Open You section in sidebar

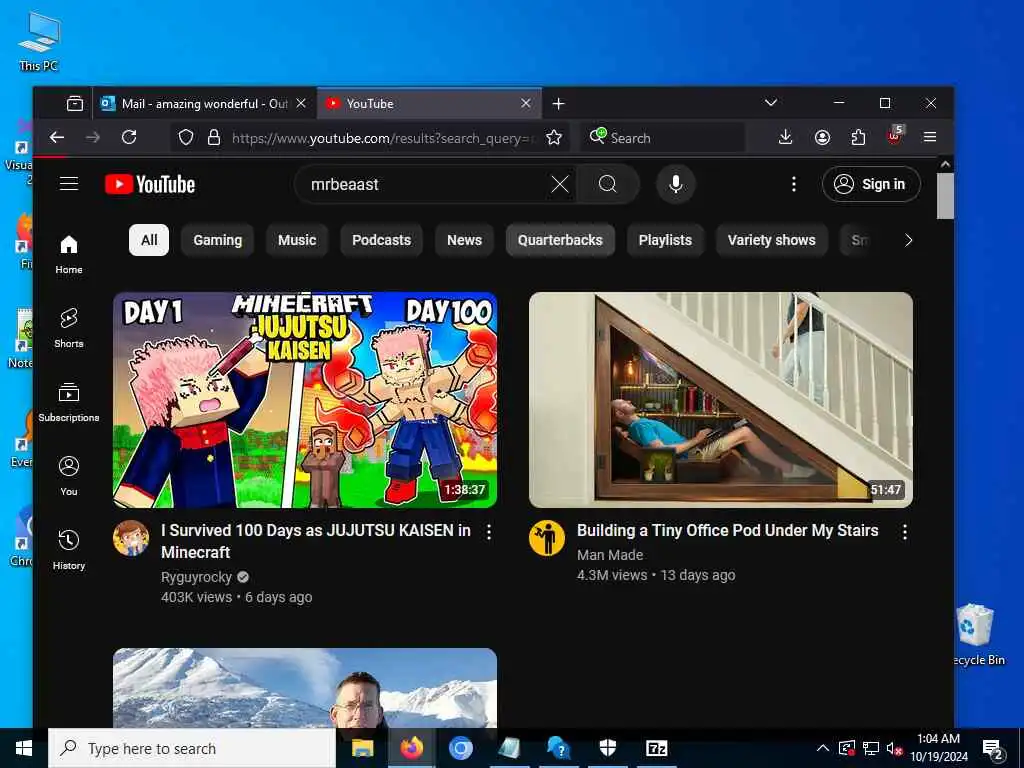click(69, 477)
